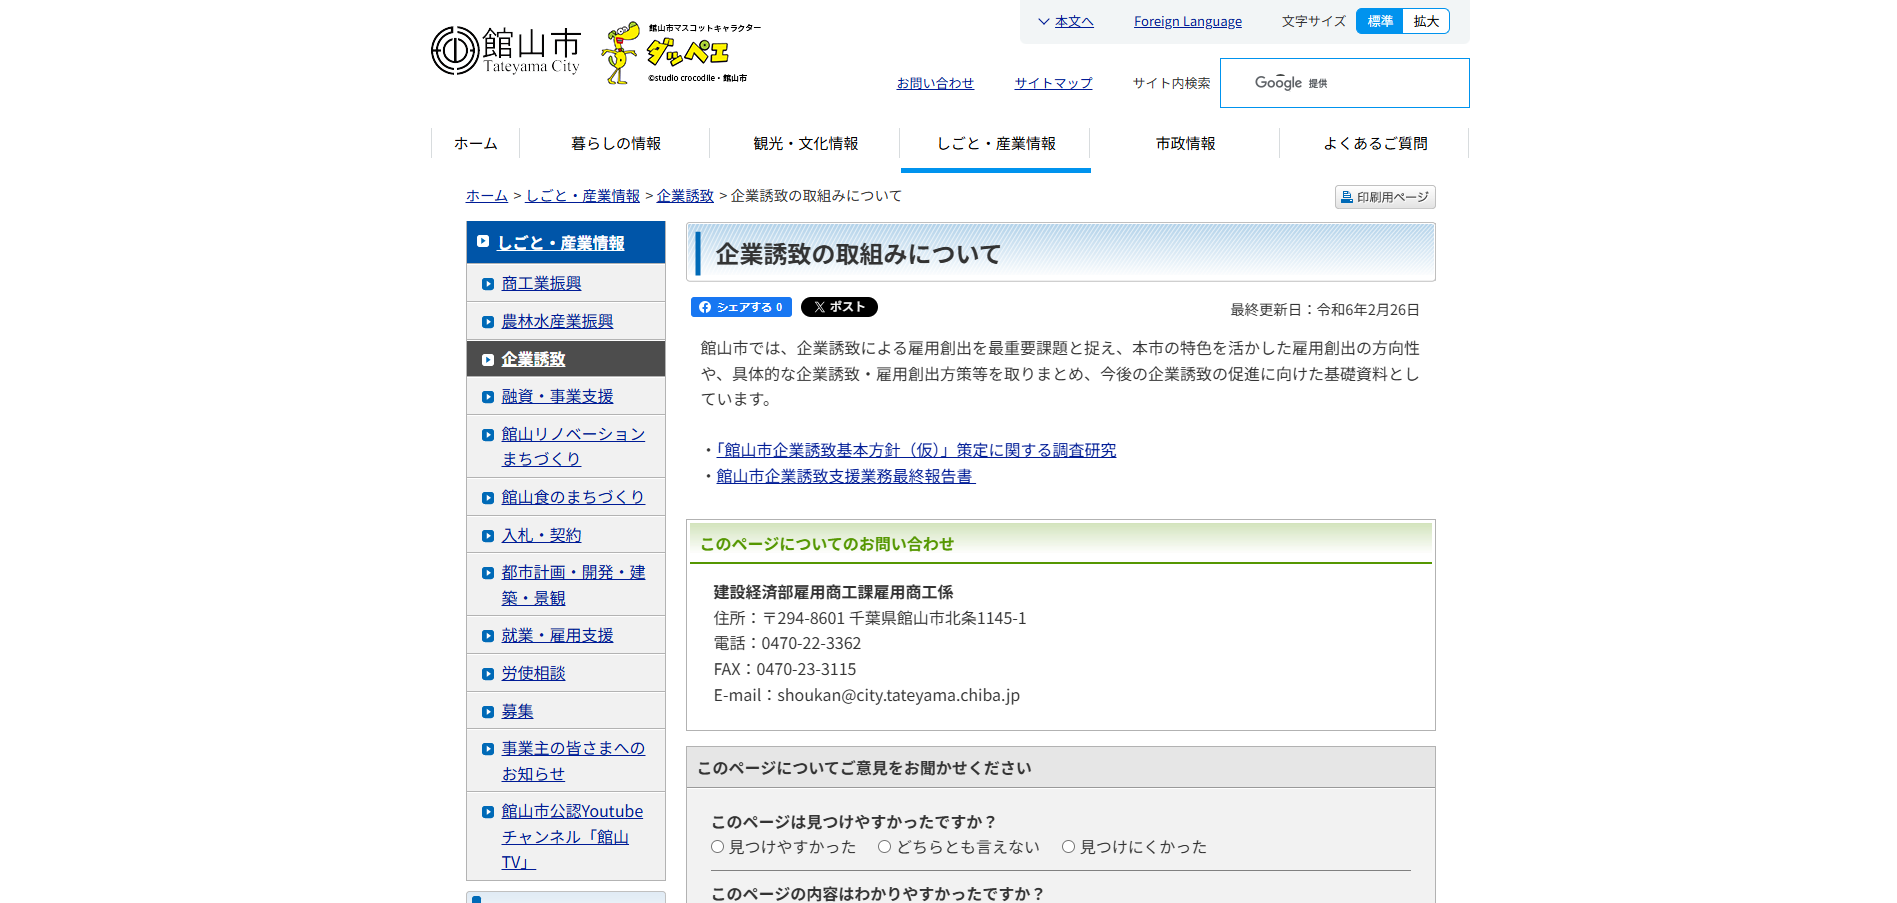Open 館山市企業誘致基本方針(仮)策定に関する調査研究 link
1897x903 pixels.
click(916, 450)
